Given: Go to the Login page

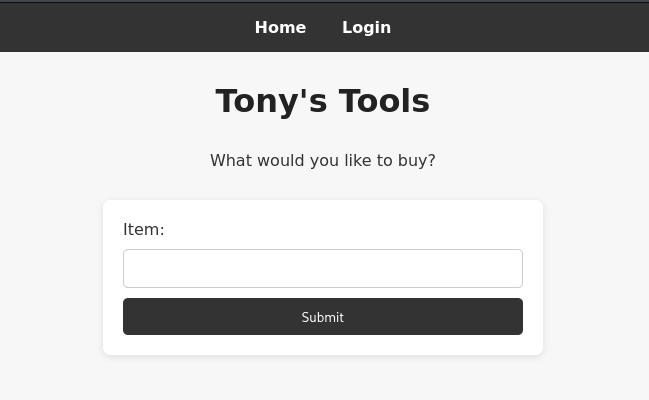Looking at the screenshot, I should [366, 27].
